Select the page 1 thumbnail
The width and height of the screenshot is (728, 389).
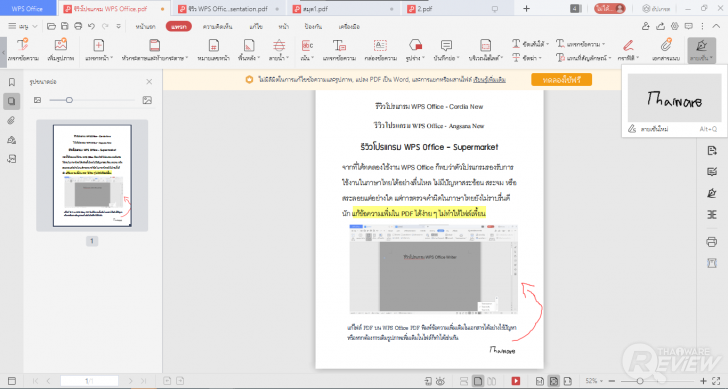pos(92,175)
